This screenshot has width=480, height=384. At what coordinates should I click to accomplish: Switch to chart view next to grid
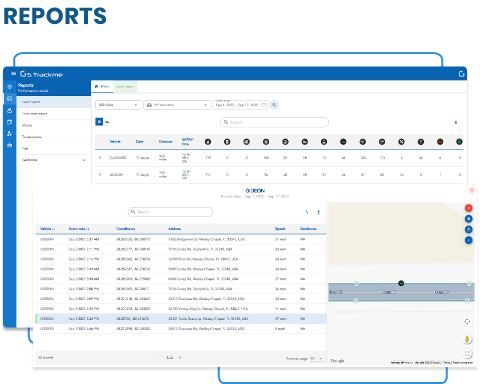point(107,122)
